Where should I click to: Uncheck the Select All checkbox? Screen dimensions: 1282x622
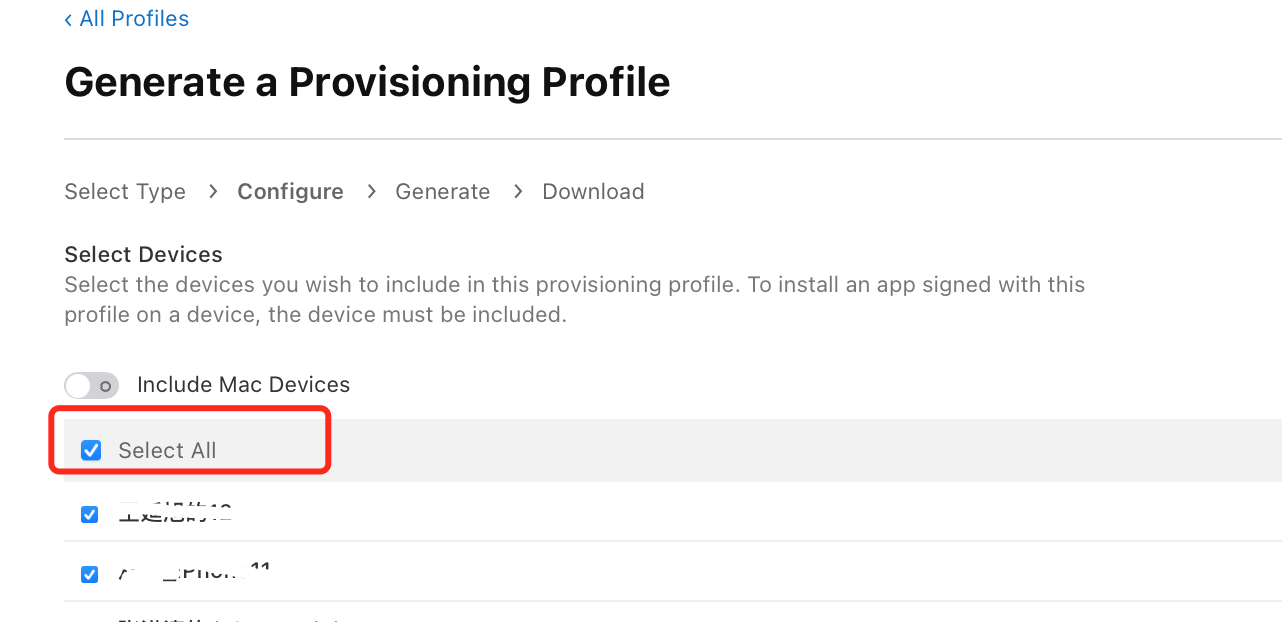pos(91,451)
